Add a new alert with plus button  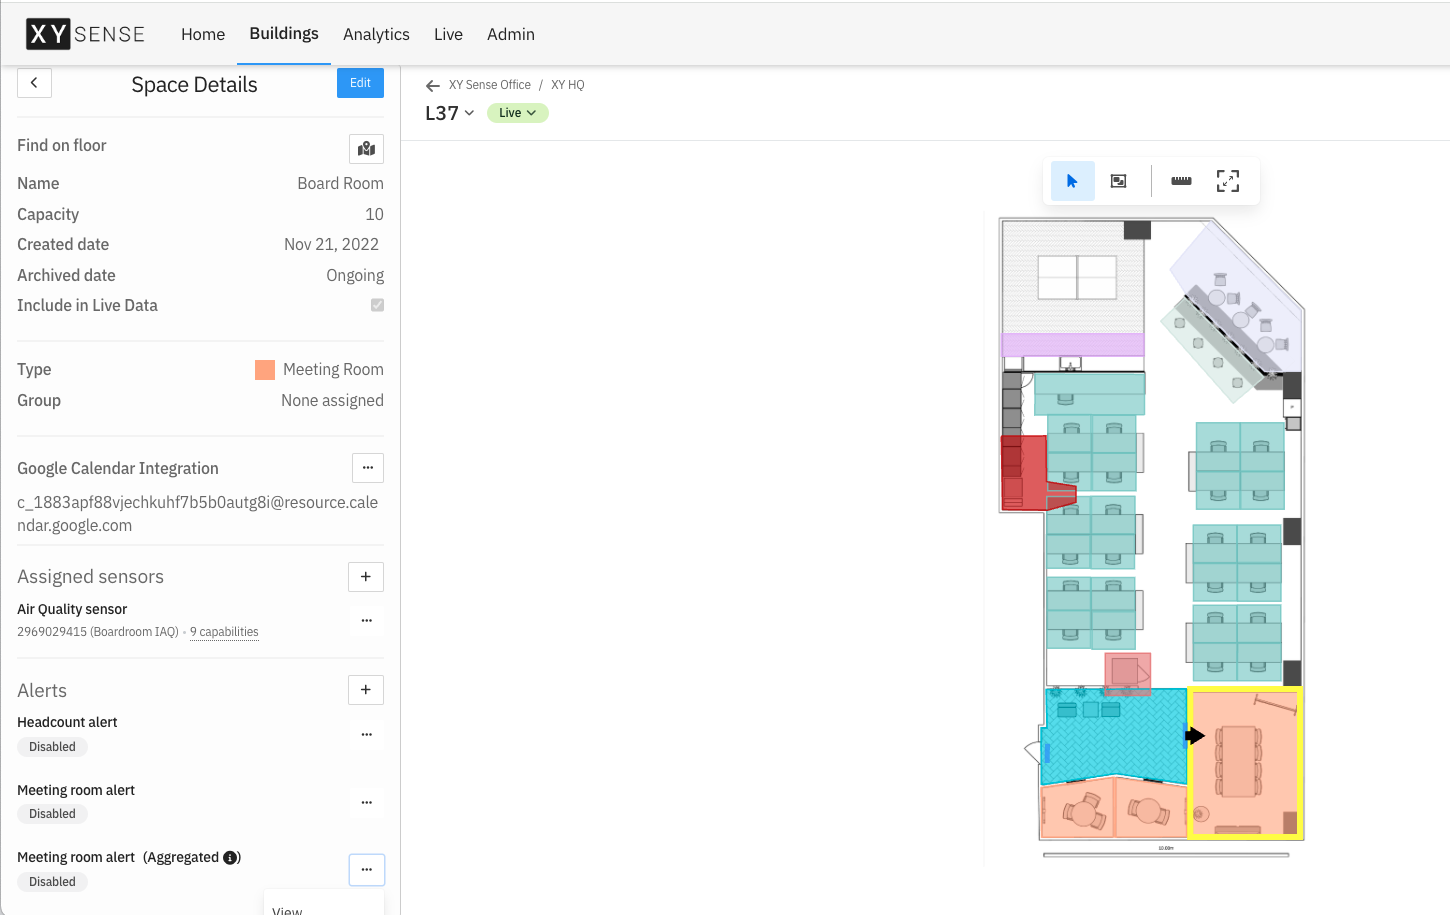click(366, 690)
